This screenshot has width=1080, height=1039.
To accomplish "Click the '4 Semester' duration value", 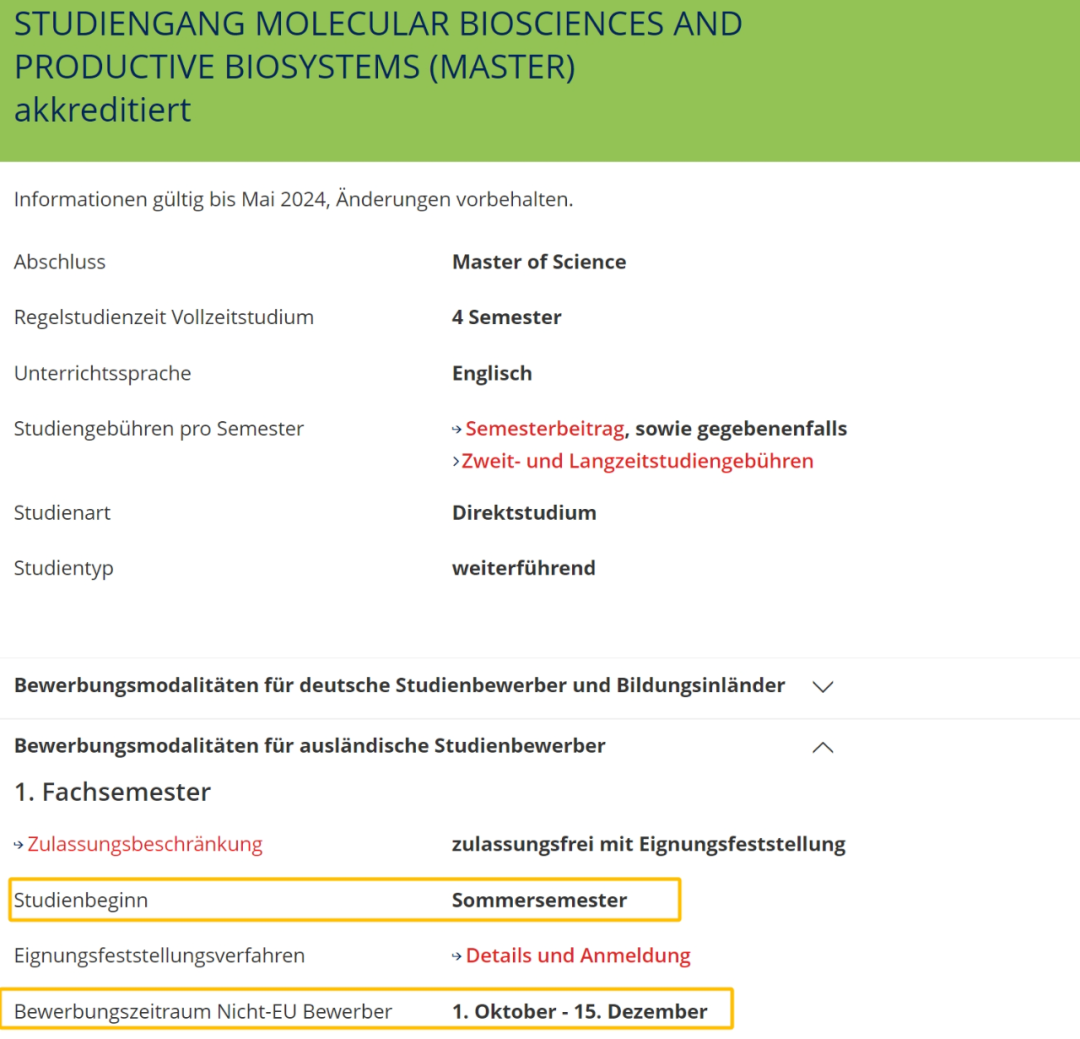I will [x=506, y=318].
